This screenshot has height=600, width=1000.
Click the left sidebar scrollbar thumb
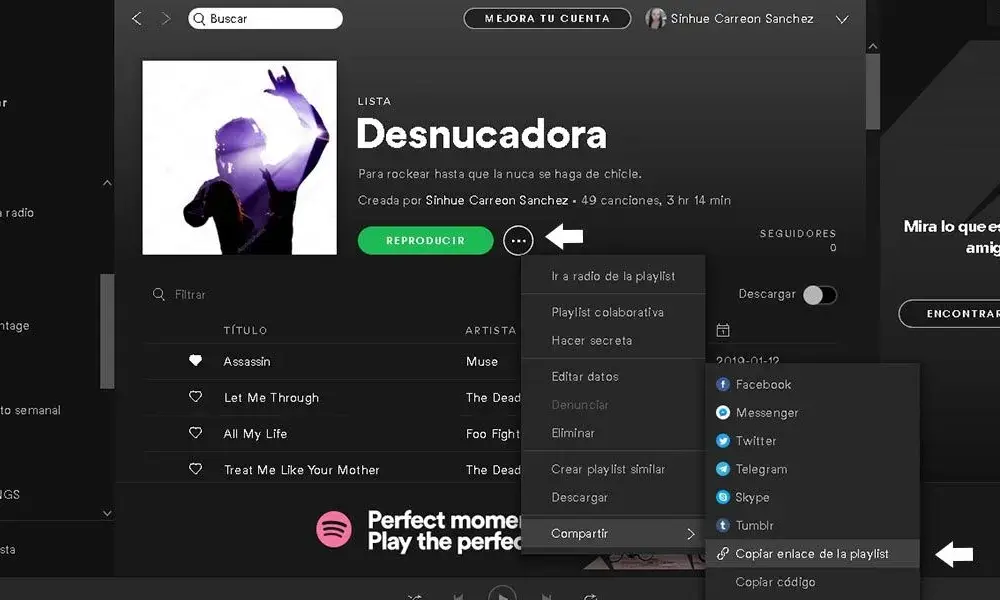click(107, 331)
